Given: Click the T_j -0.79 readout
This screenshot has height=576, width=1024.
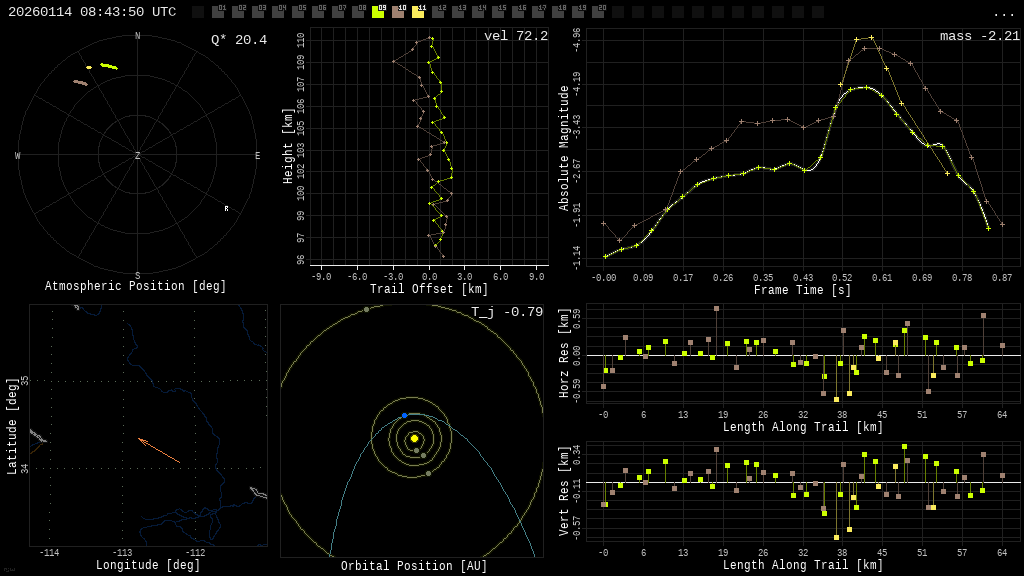Looking at the screenshot, I should point(507,312).
